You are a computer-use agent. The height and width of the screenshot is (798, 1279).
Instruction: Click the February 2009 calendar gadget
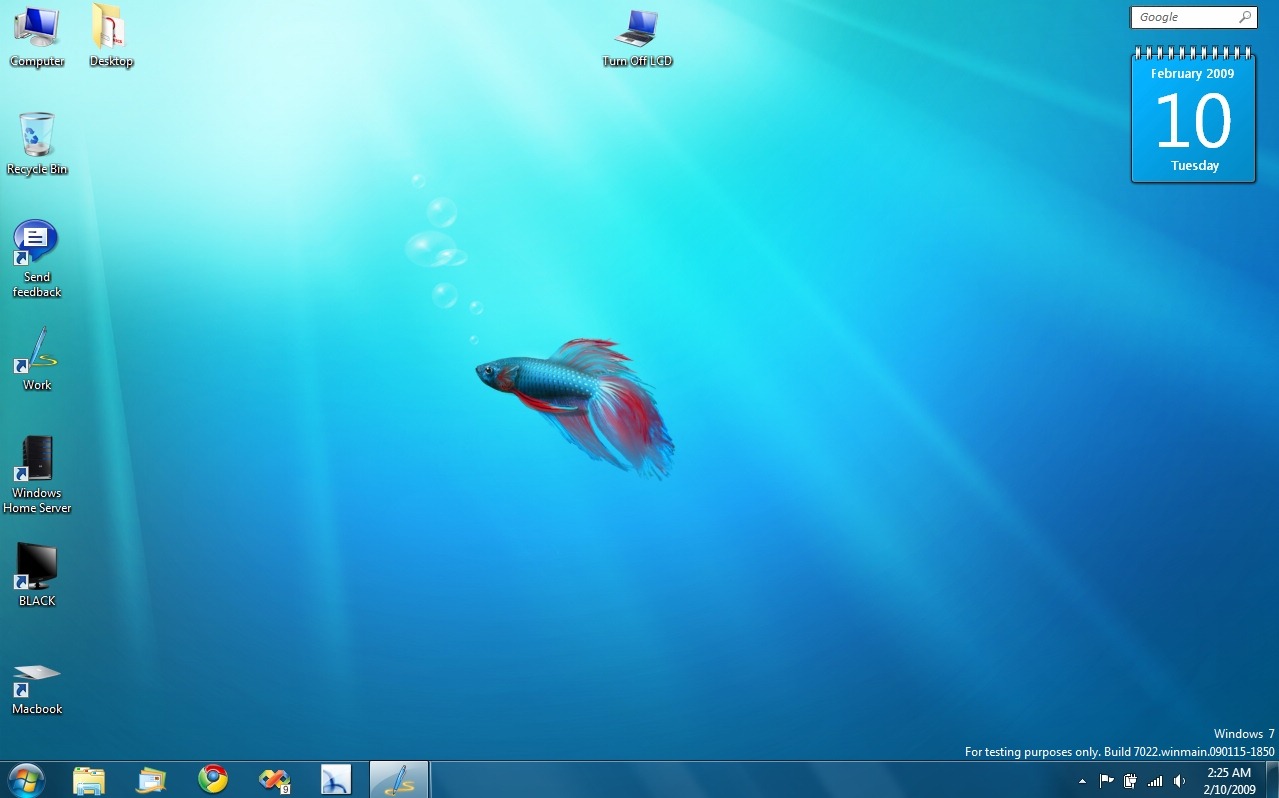[1193, 118]
